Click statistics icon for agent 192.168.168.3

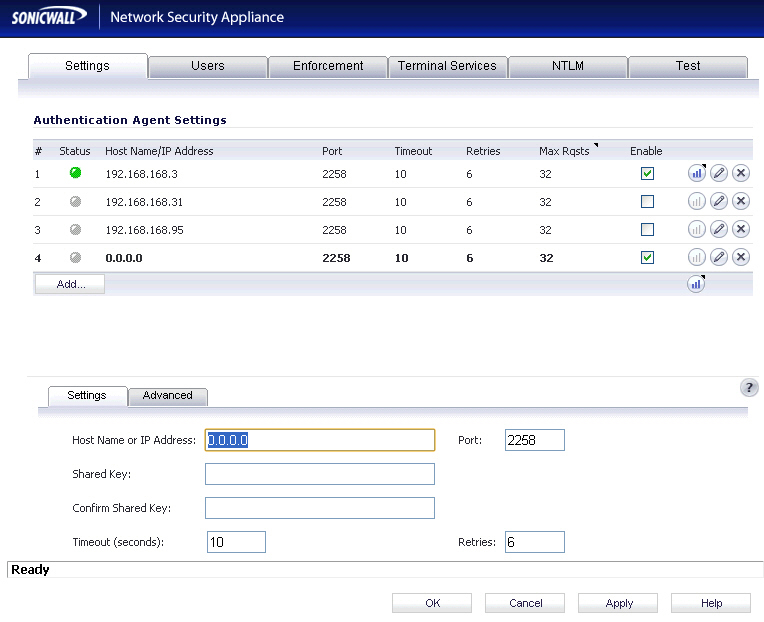coord(696,173)
